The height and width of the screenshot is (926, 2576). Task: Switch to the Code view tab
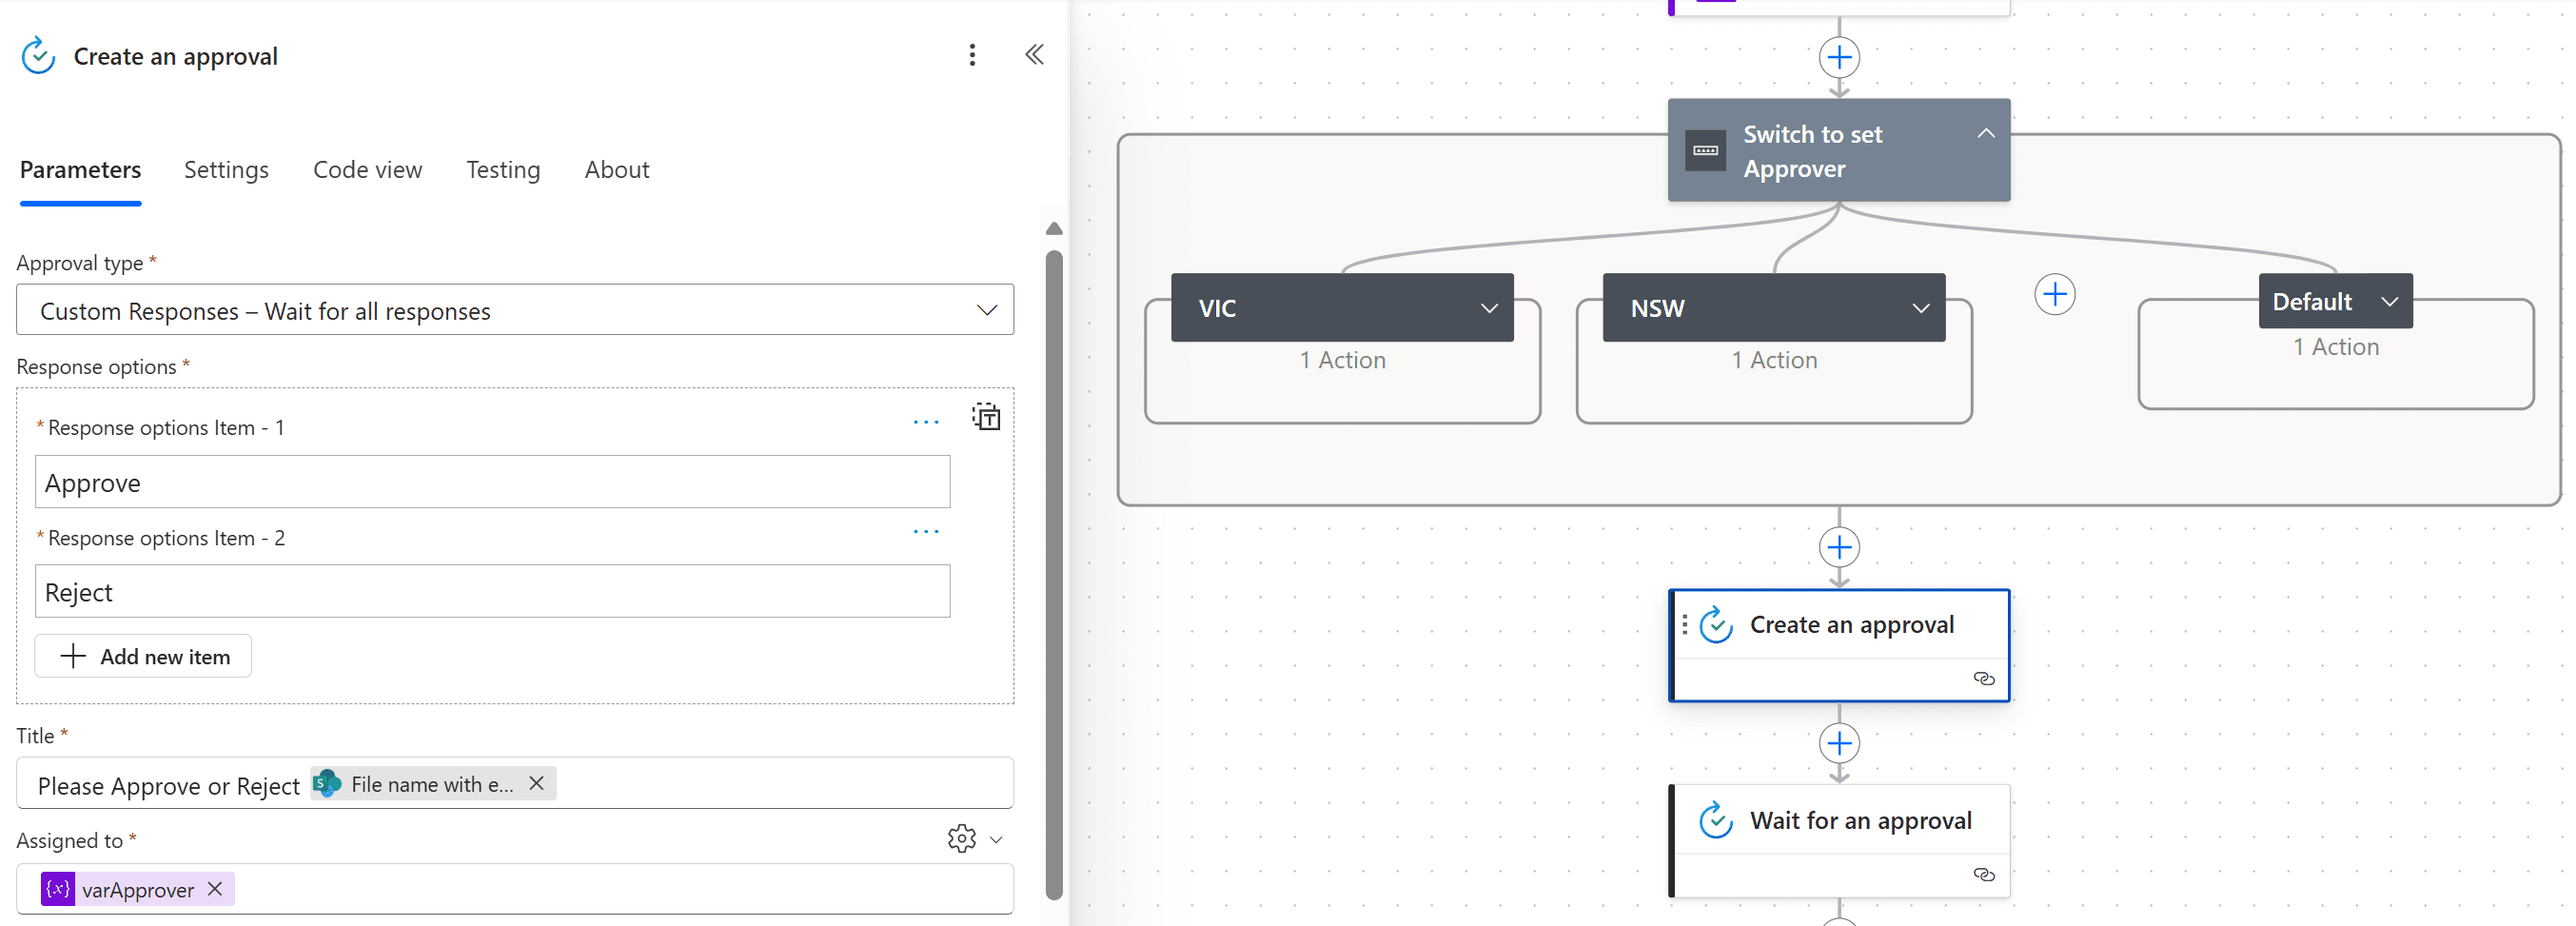tap(367, 169)
